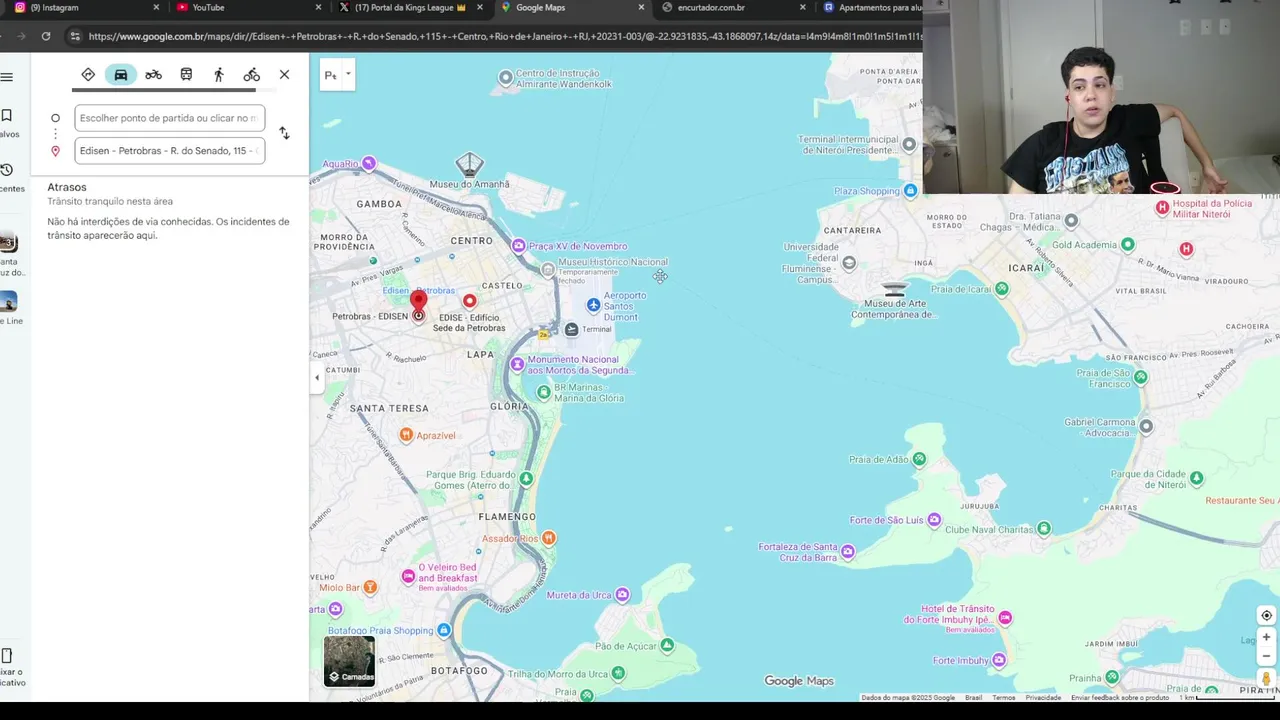Click the Forte de São Luís pin

point(934,520)
